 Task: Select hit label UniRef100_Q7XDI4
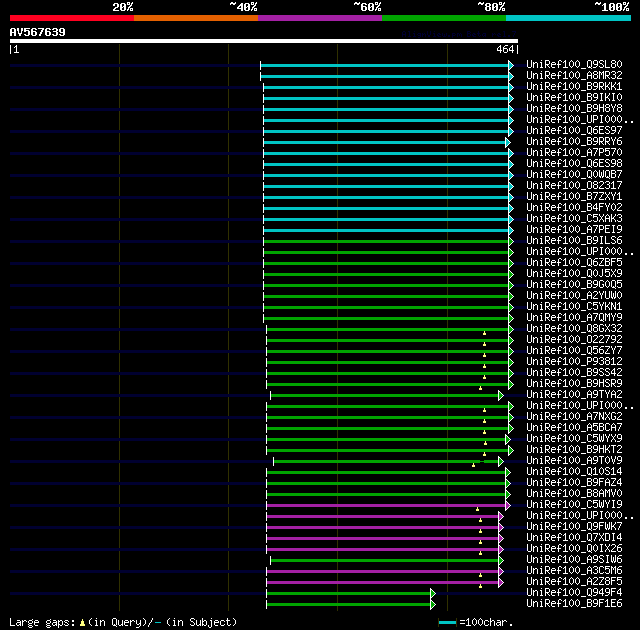pyautogui.click(x=574, y=538)
